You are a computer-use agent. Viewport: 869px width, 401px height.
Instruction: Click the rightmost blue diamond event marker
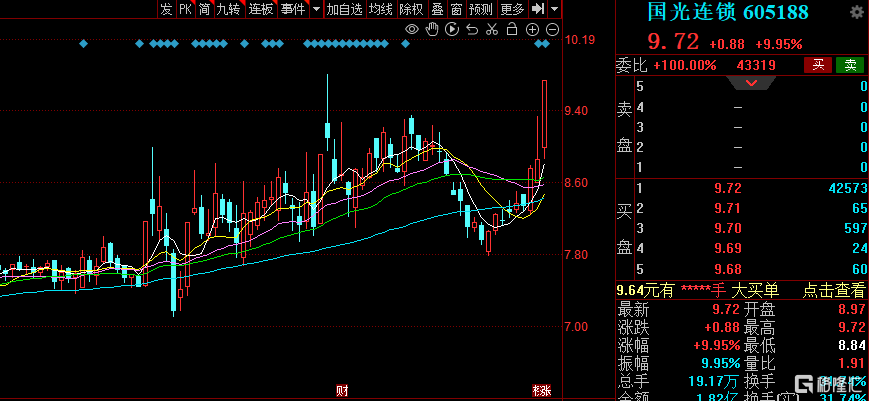[546, 43]
